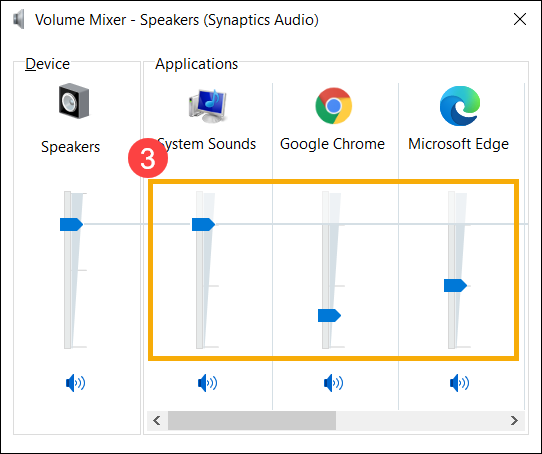
Task: Click the Speakers volume slider handle
Action: tap(71, 224)
